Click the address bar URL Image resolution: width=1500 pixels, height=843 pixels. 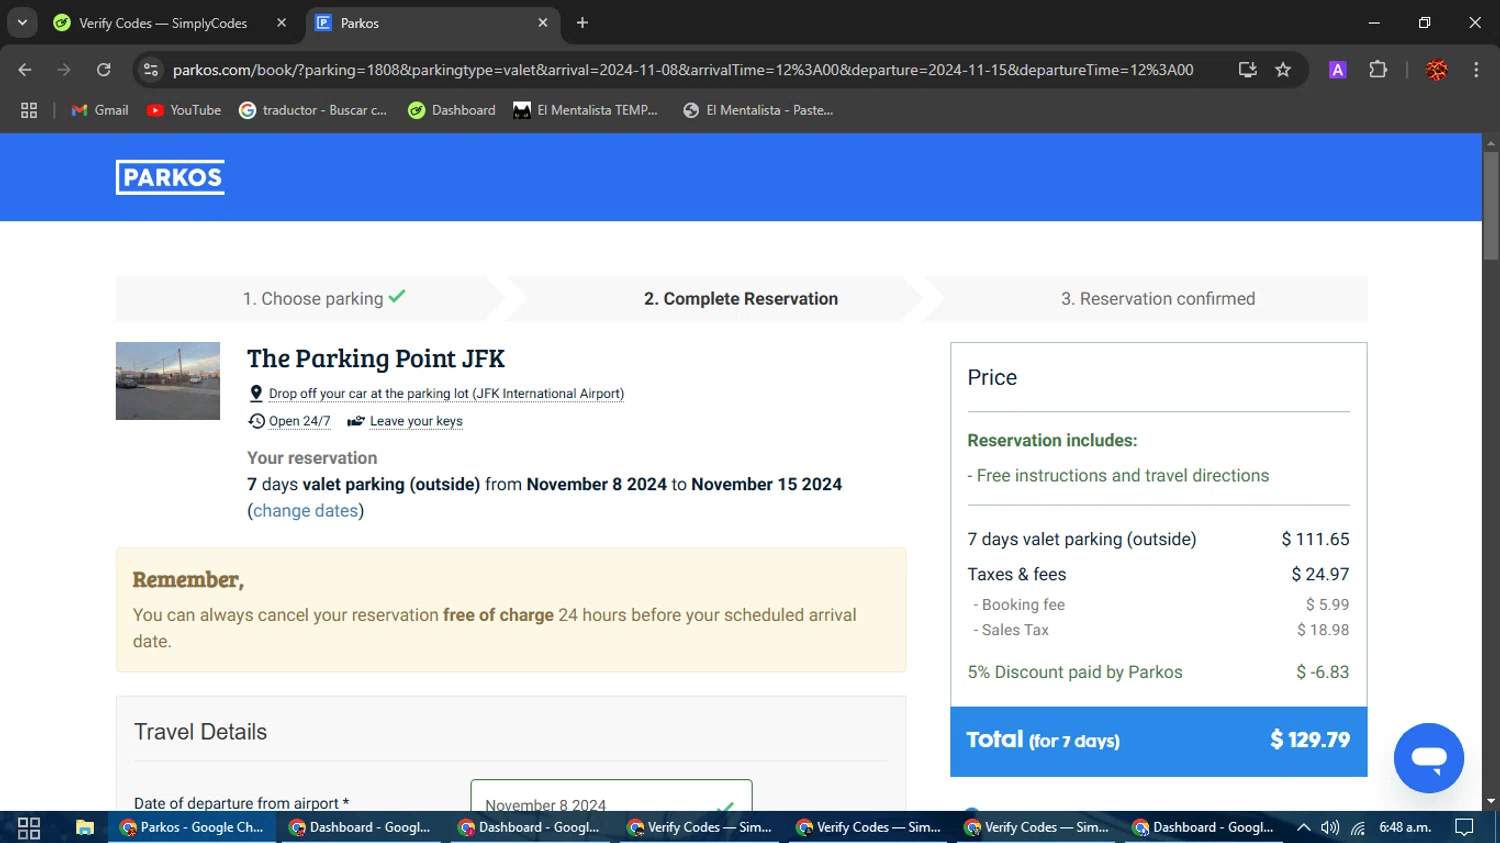683,70
